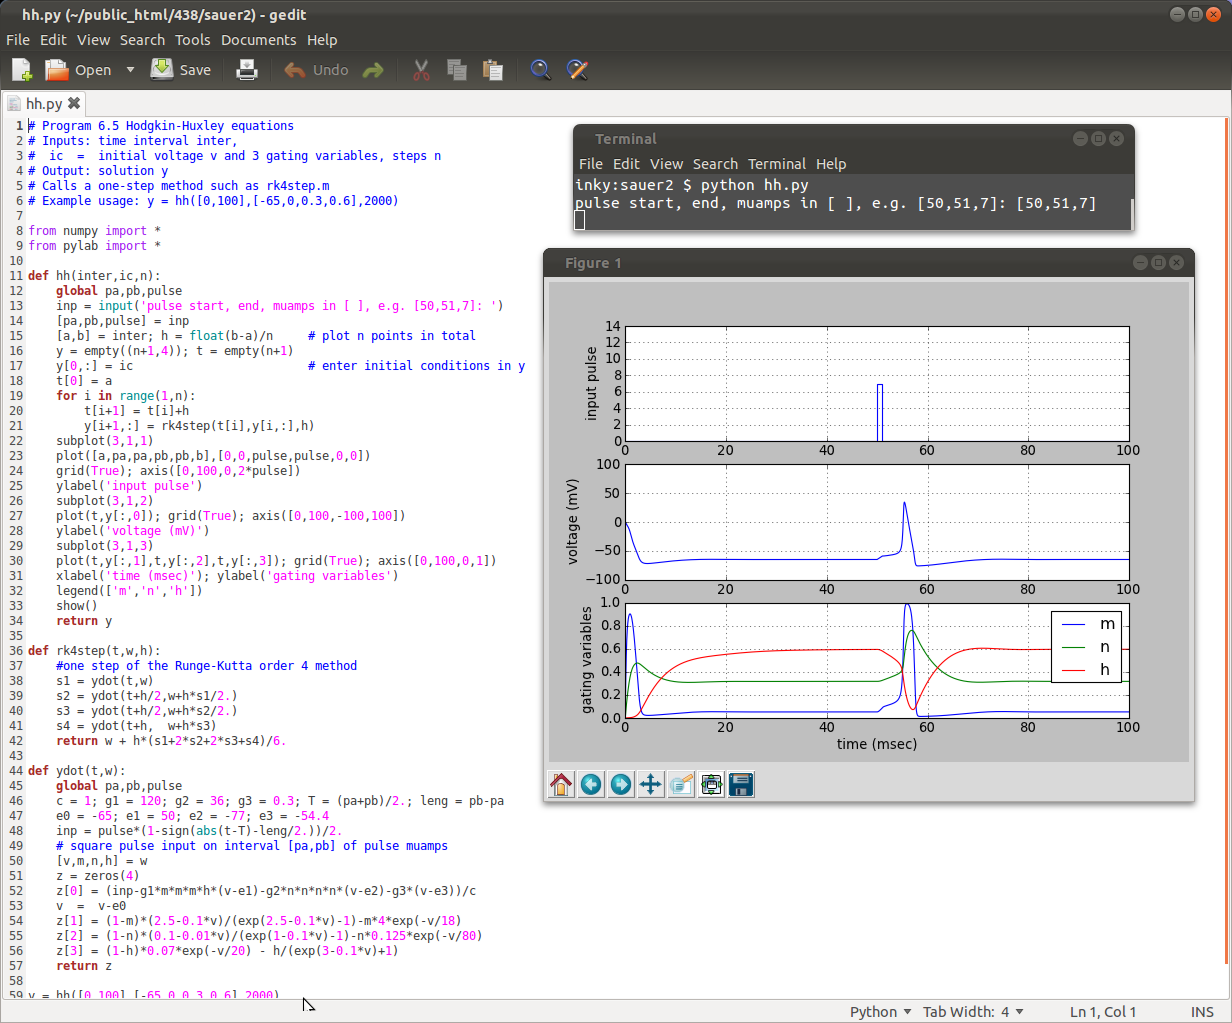Open gedit Edit menu

click(x=53, y=40)
